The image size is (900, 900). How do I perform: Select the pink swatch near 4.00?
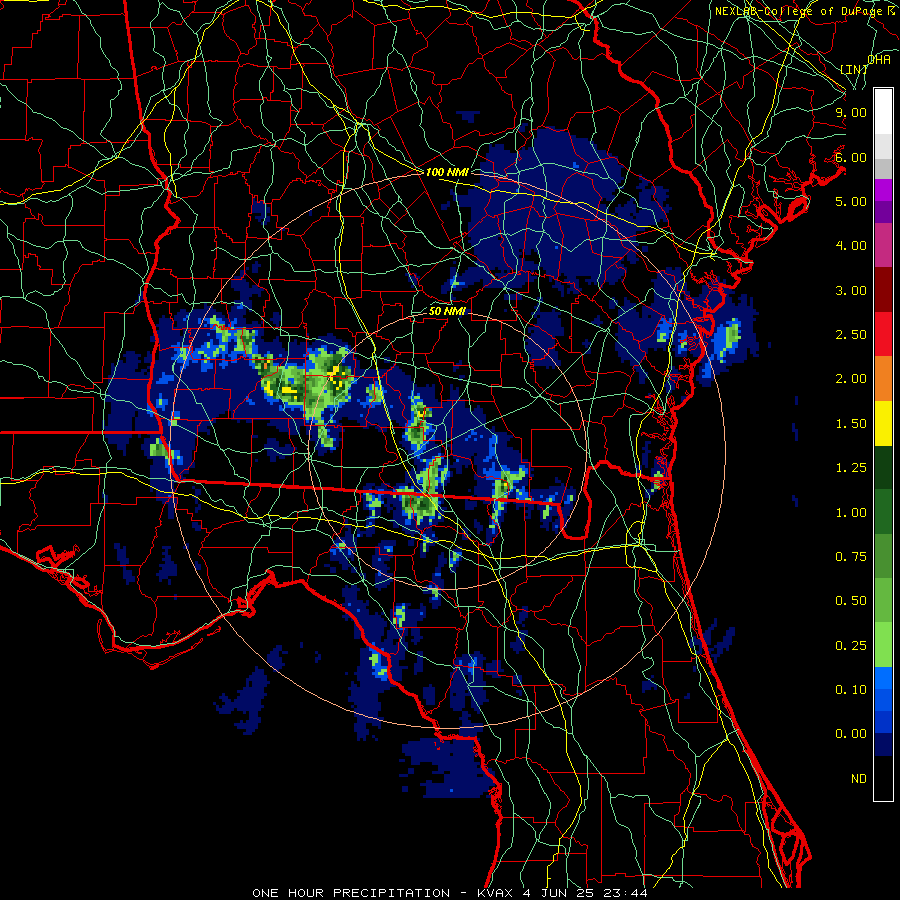click(883, 245)
